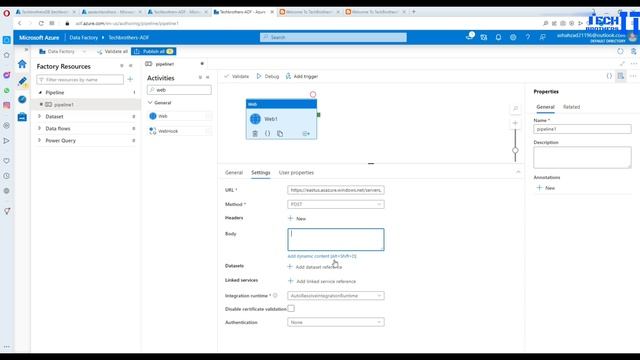Screen dimensions: 640x360
Task: Click the canvas zoom slider handle
Action: 516,150
